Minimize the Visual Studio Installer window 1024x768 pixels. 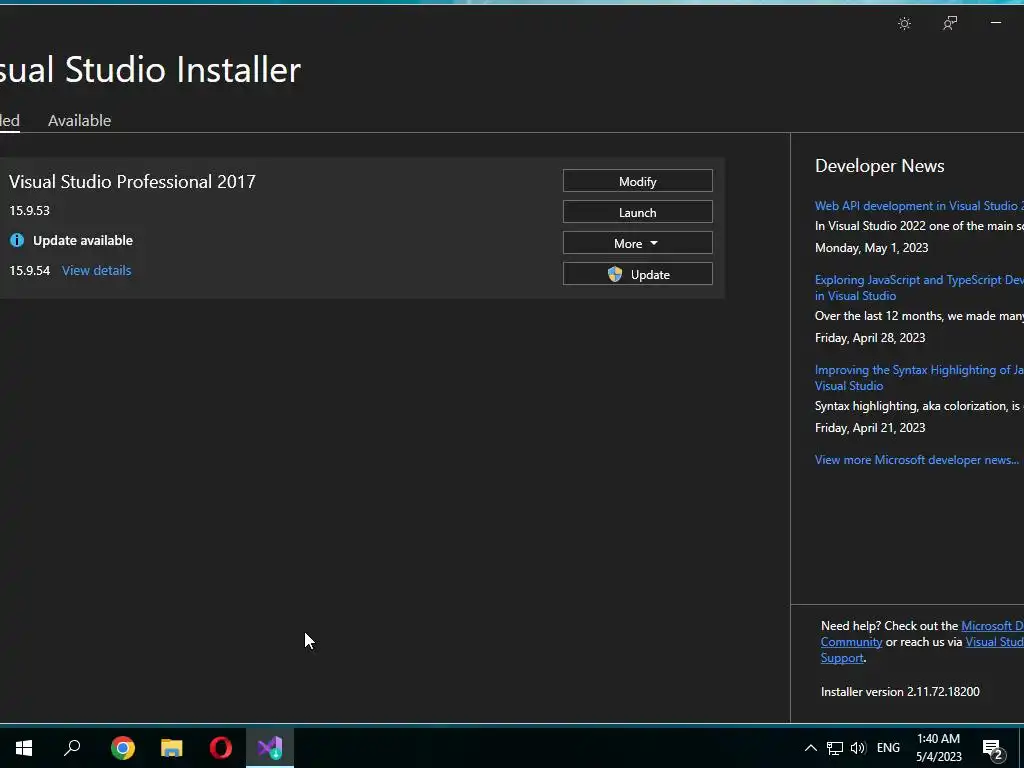pos(996,23)
